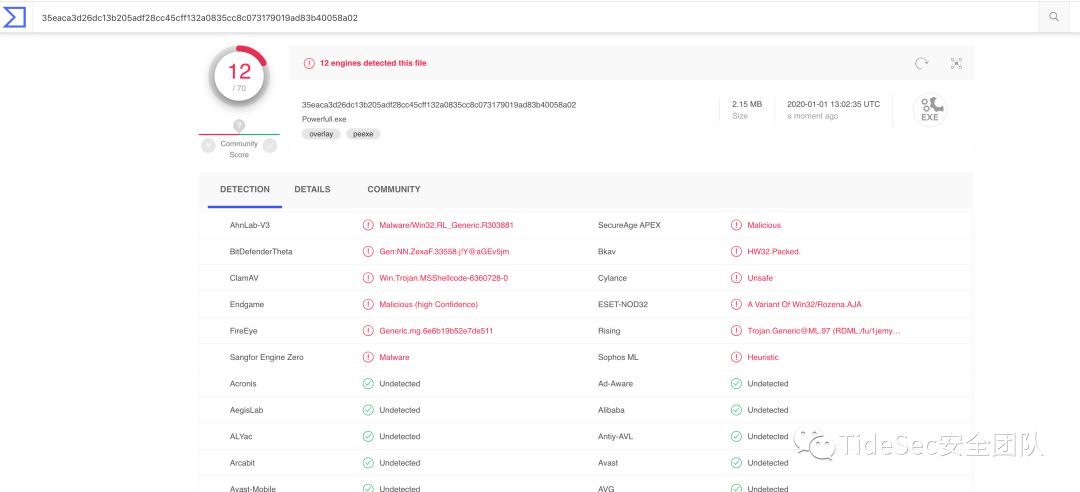The height and width of the screenshot is (492, 1080).
Task: Click Generic.mg.6e6b19b52e7de511 result
Action: (x=436, y=331)
